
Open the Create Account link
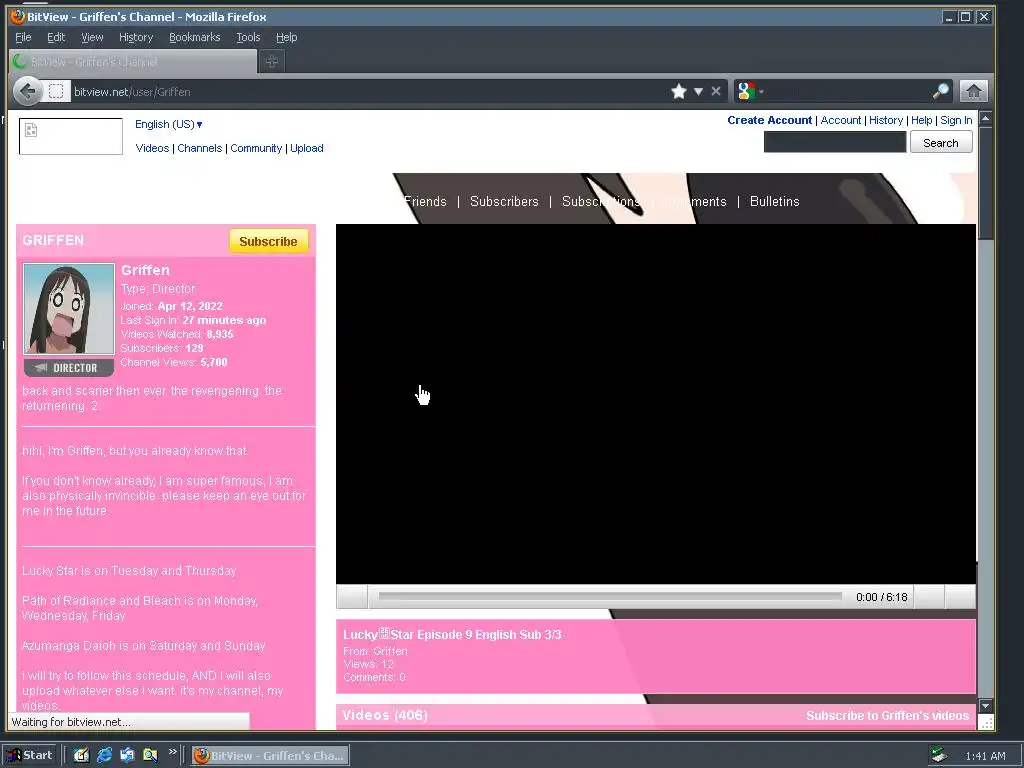(769, 120)
